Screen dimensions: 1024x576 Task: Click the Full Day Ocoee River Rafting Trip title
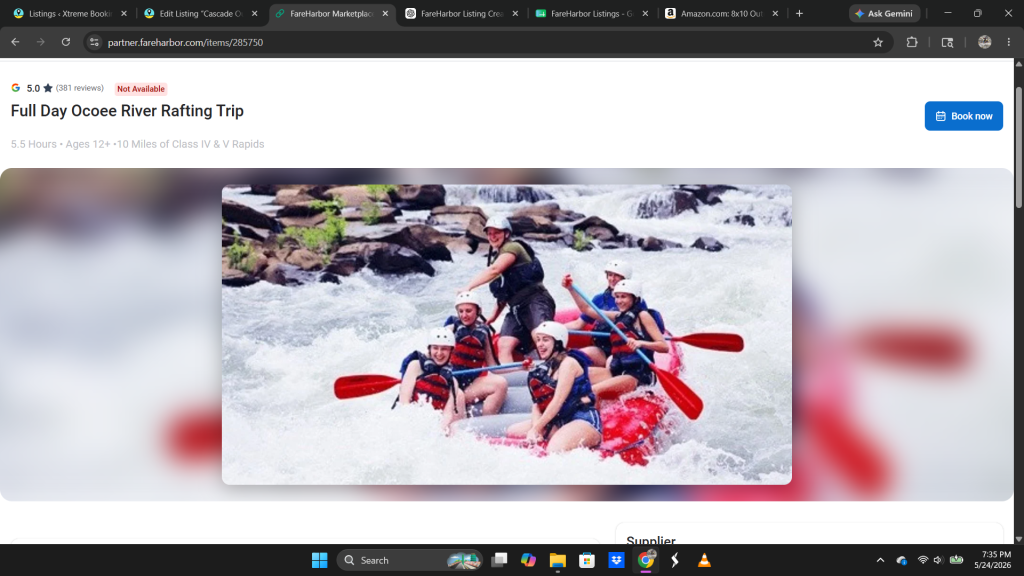pyautogui.click(x=127, y=111)
